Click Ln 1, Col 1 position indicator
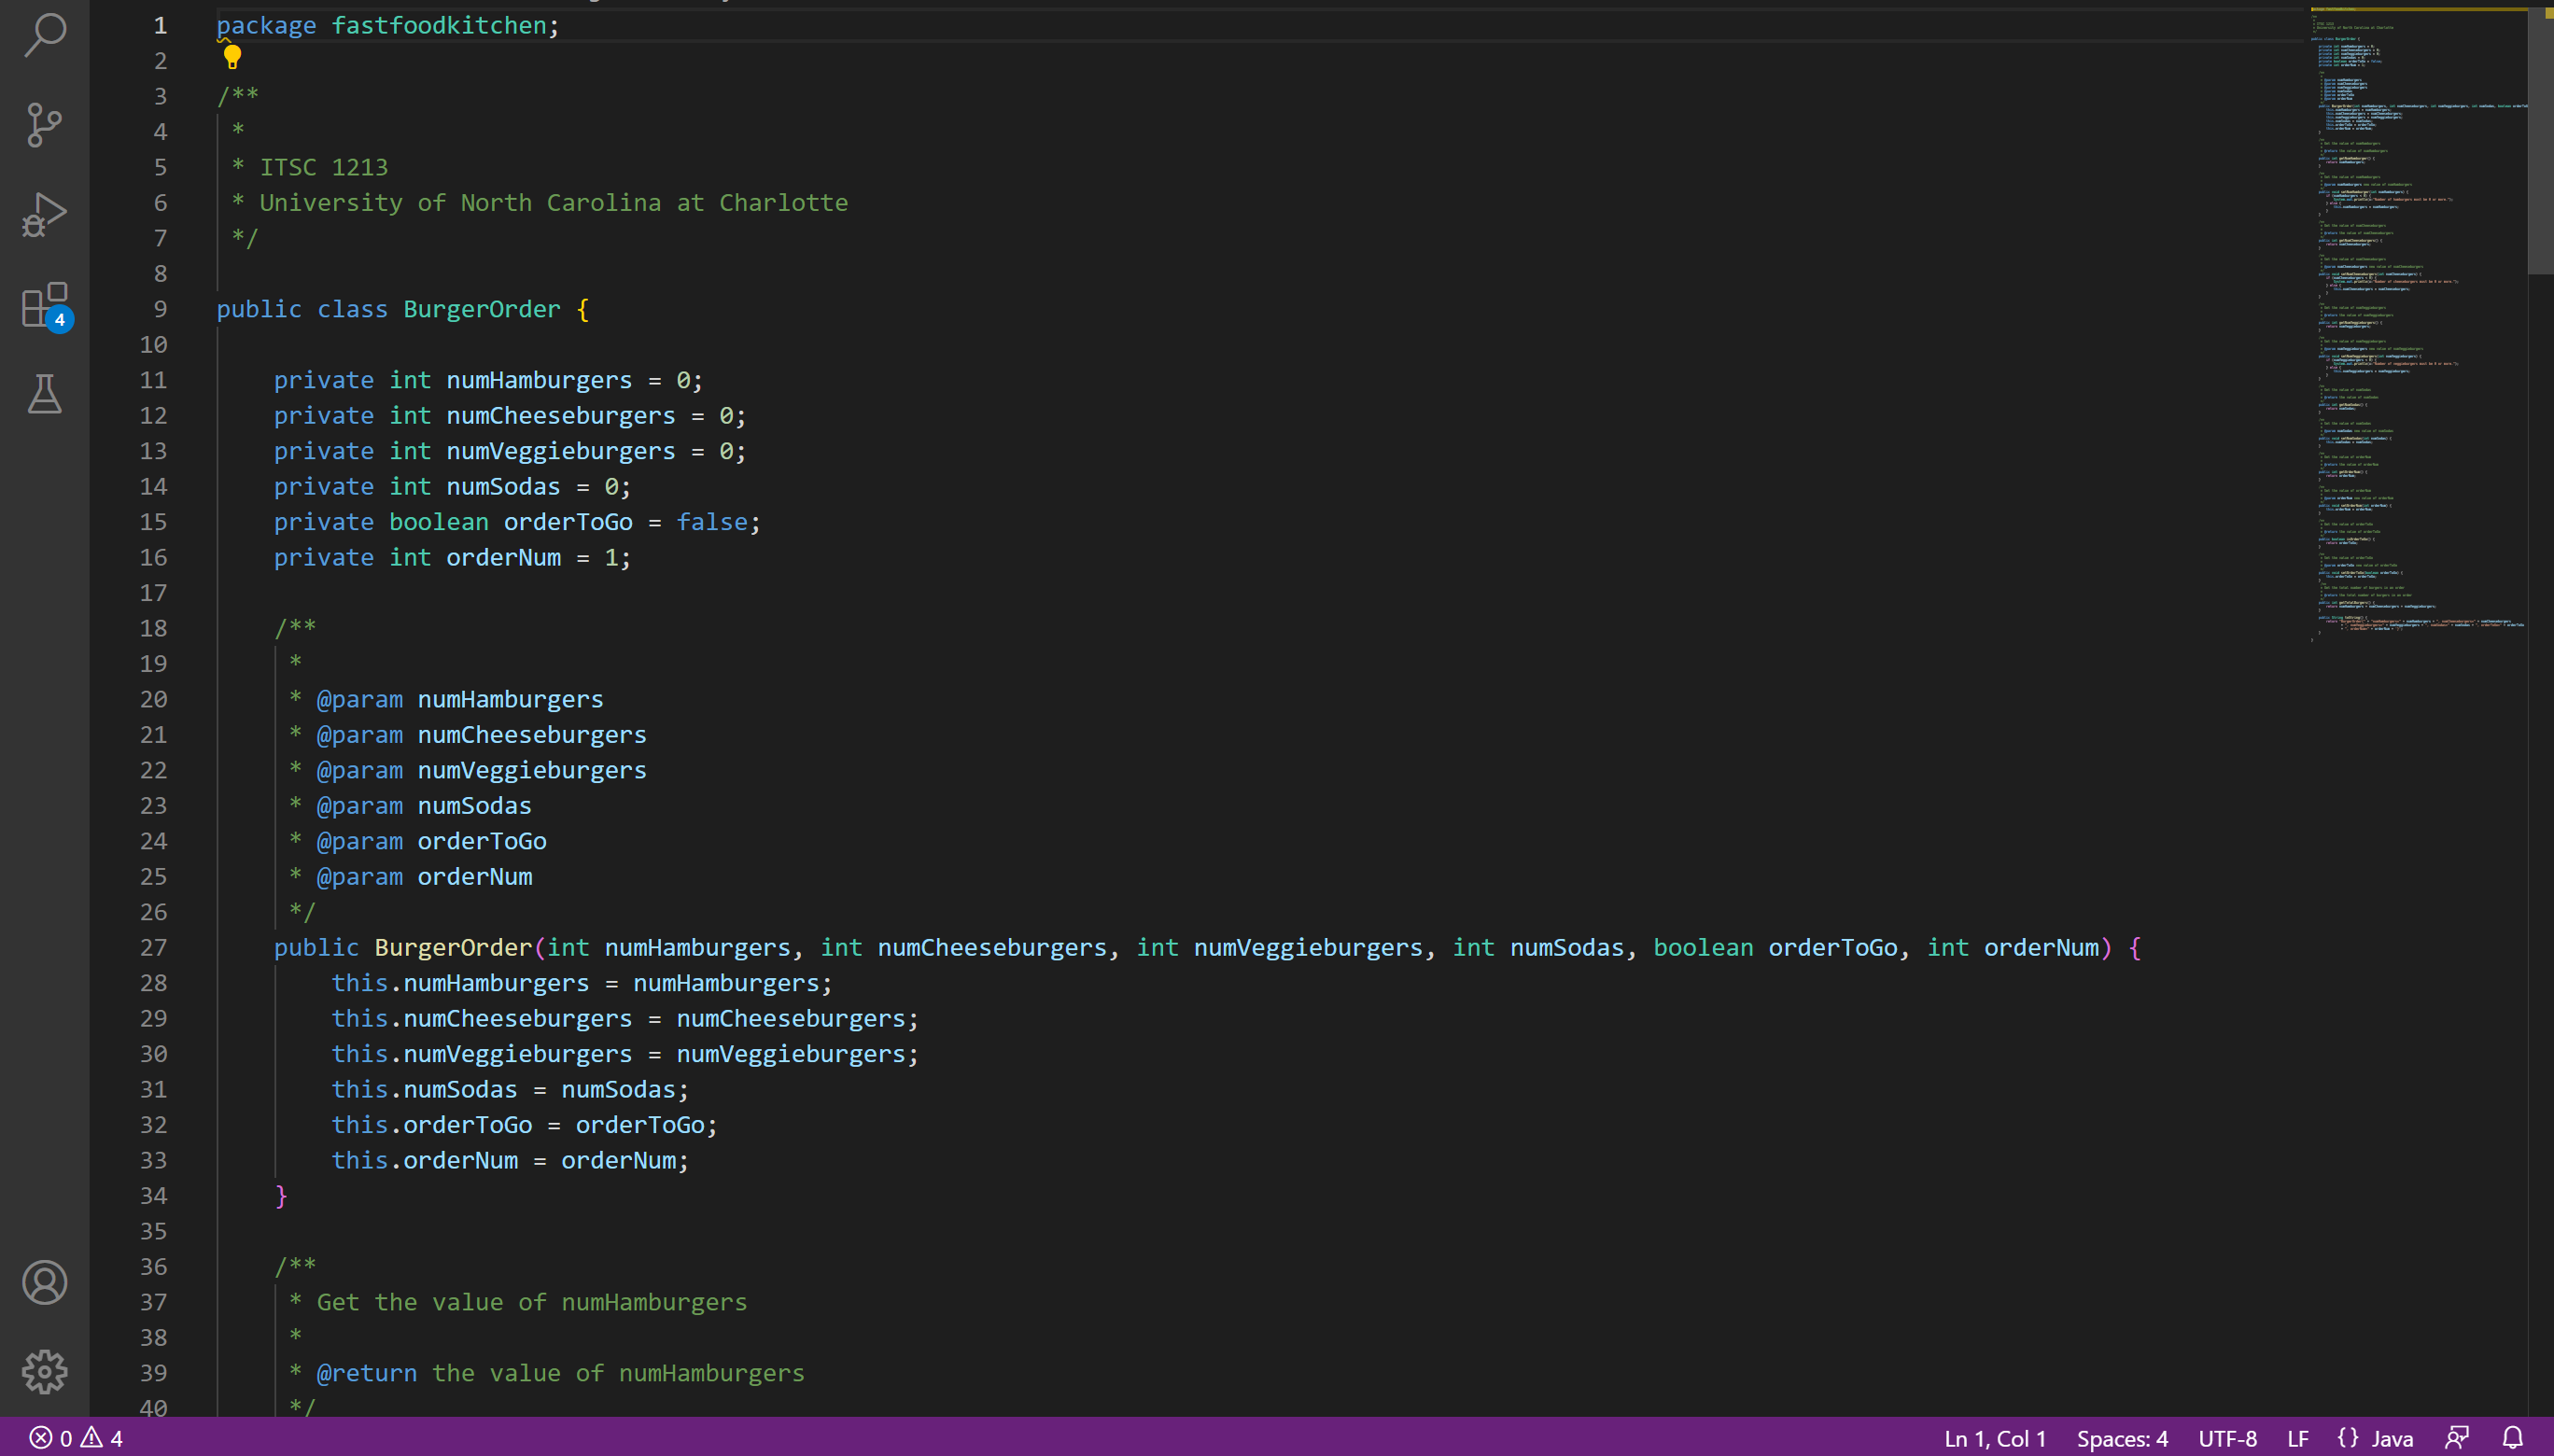The width and height of the screenshot is (2554, 1456). 1994,1438
